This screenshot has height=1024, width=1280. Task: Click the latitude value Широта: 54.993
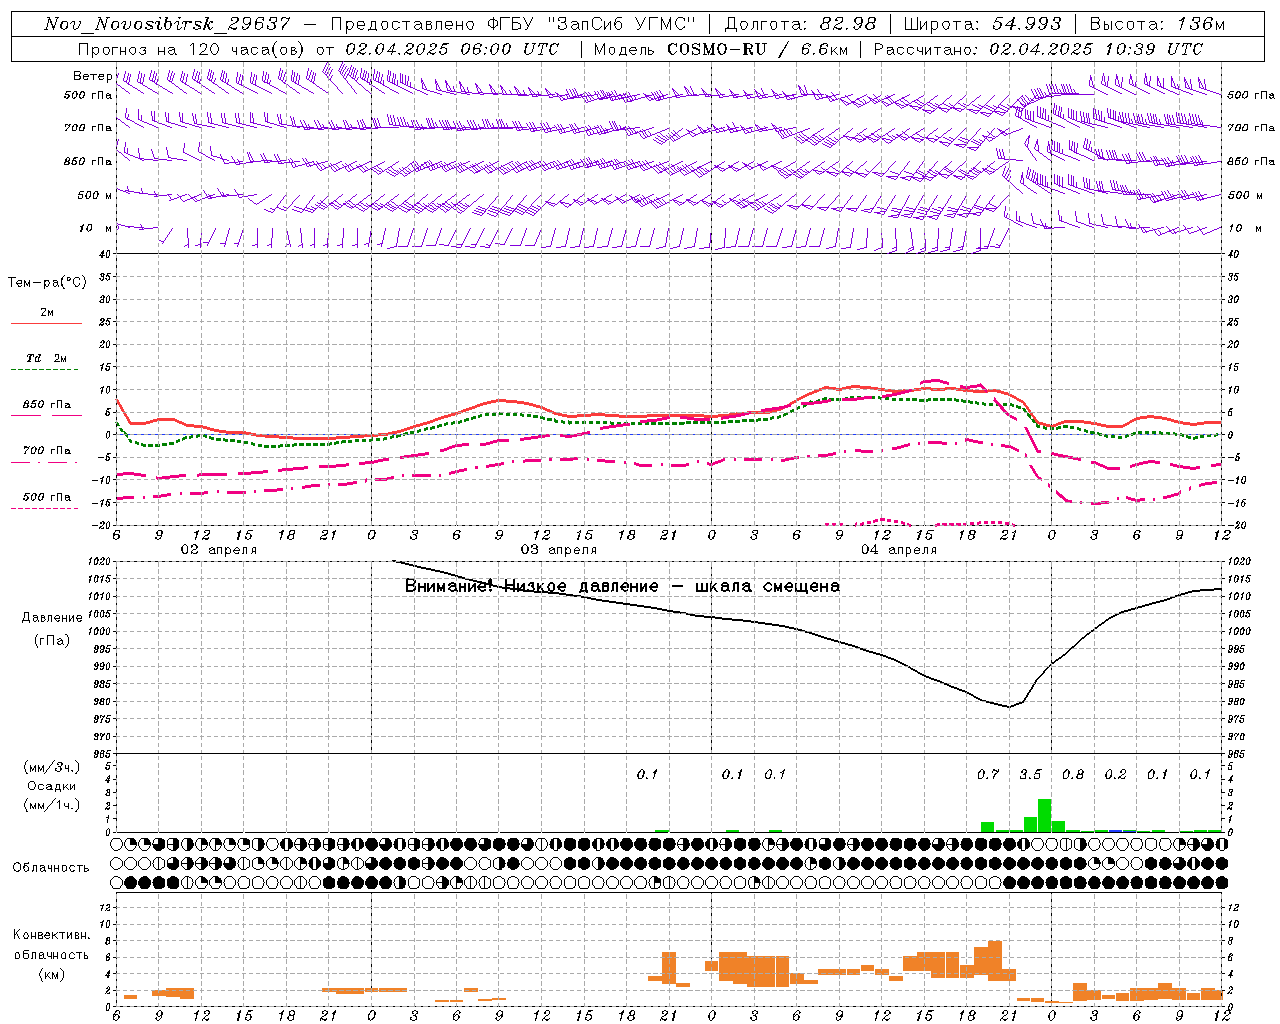click(982, 24)
